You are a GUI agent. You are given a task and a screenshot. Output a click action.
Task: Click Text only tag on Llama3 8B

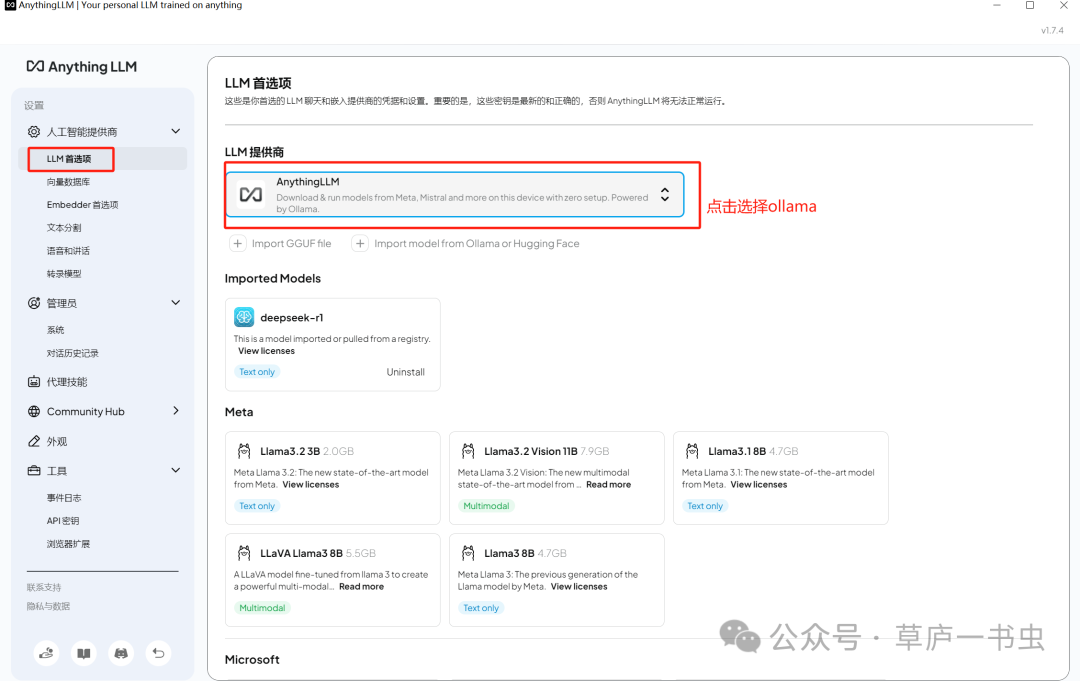click(481, 608)
